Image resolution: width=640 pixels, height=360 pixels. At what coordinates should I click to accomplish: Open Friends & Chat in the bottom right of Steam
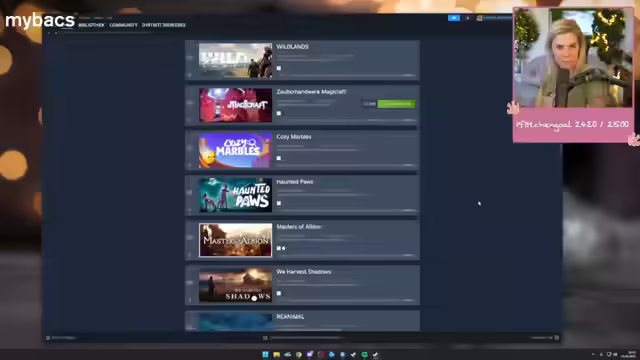click(544, 338)
